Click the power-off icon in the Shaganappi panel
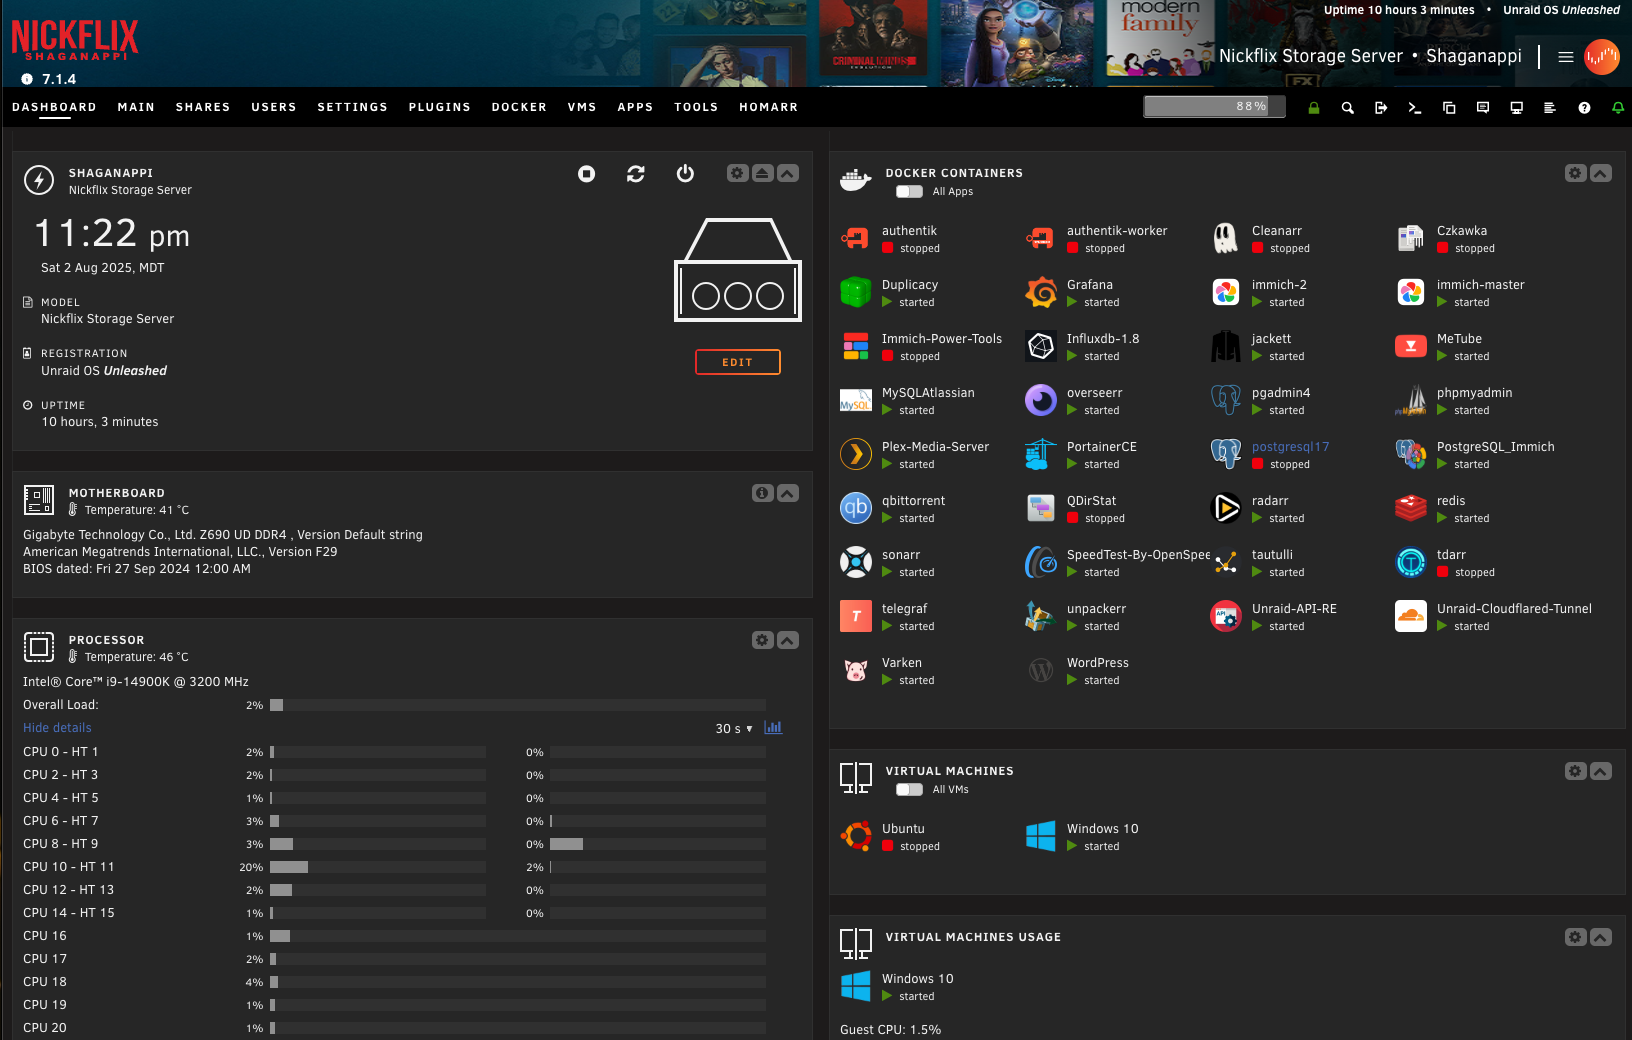Screen dimensions: 1632x1040 [685, 174]
